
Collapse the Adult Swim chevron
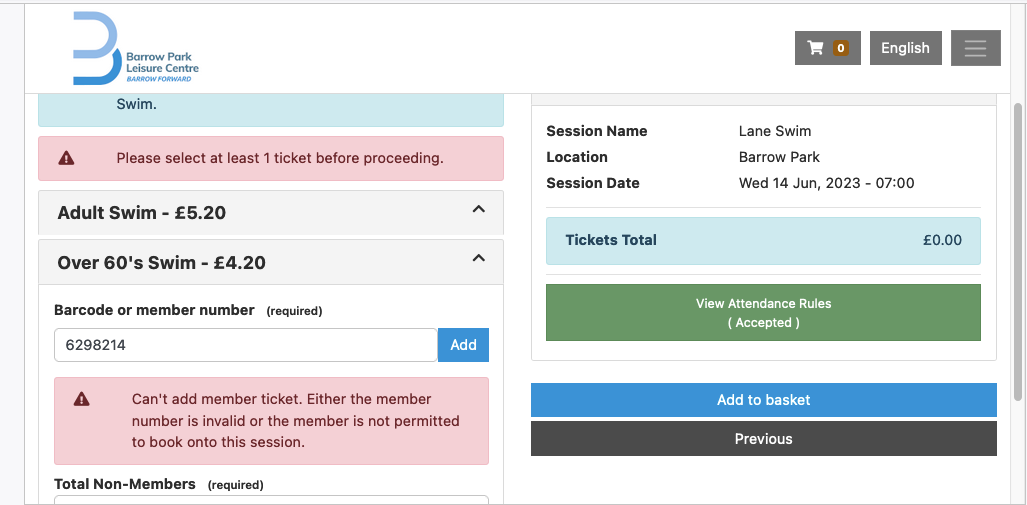click(x=479, y=210)
